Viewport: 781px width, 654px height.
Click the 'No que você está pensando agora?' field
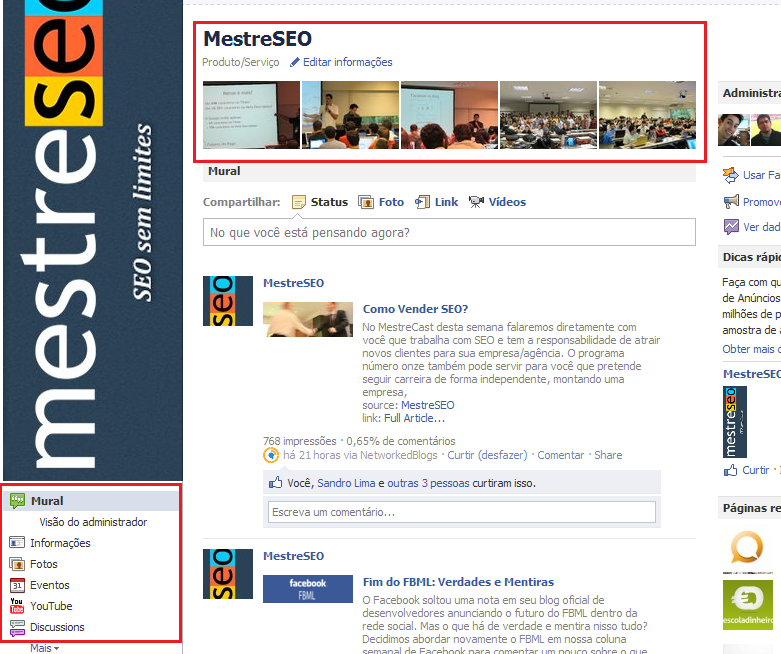pyautogui.click(x=448, y=233)
